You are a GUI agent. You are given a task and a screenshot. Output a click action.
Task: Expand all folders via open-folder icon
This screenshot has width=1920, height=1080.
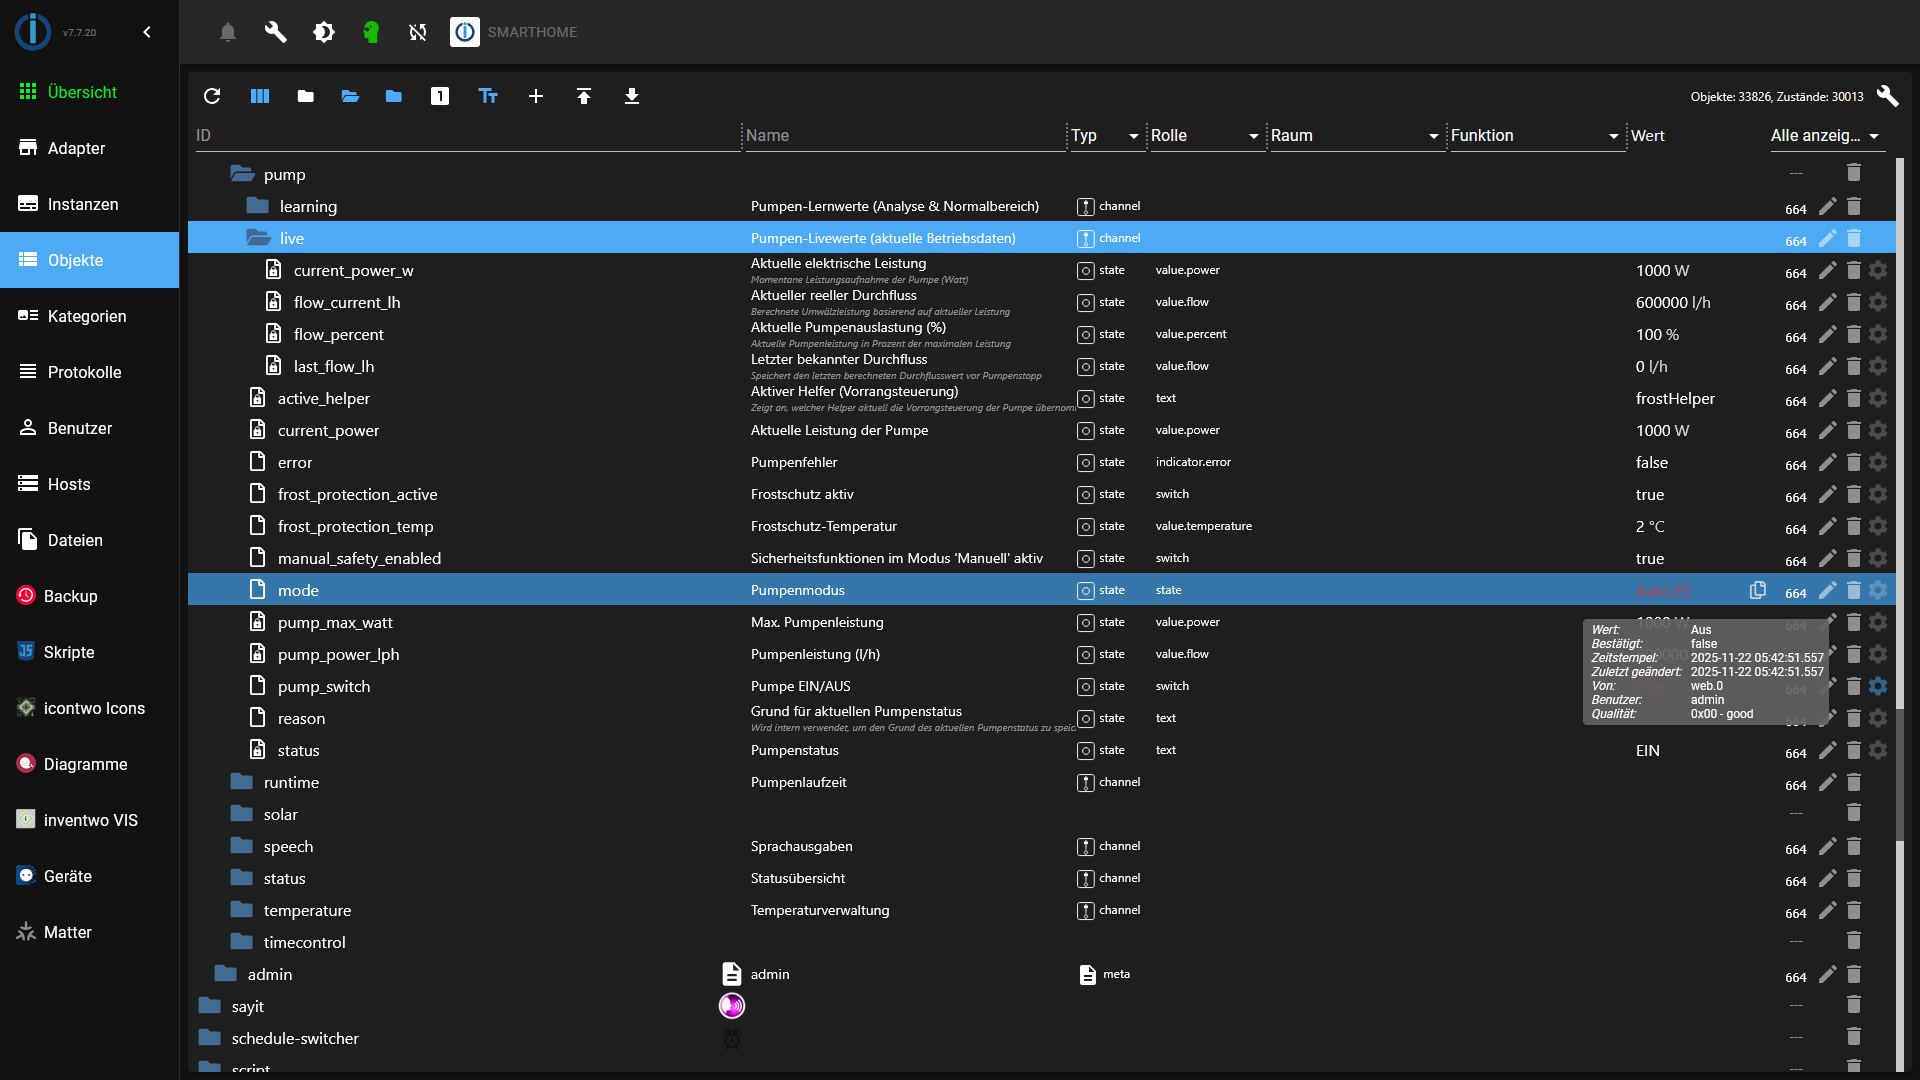tap(349, 96)
